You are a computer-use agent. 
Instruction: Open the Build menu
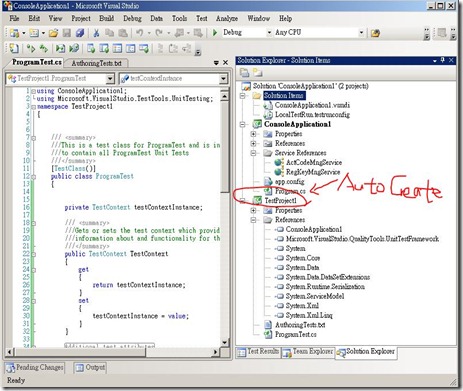107,18
